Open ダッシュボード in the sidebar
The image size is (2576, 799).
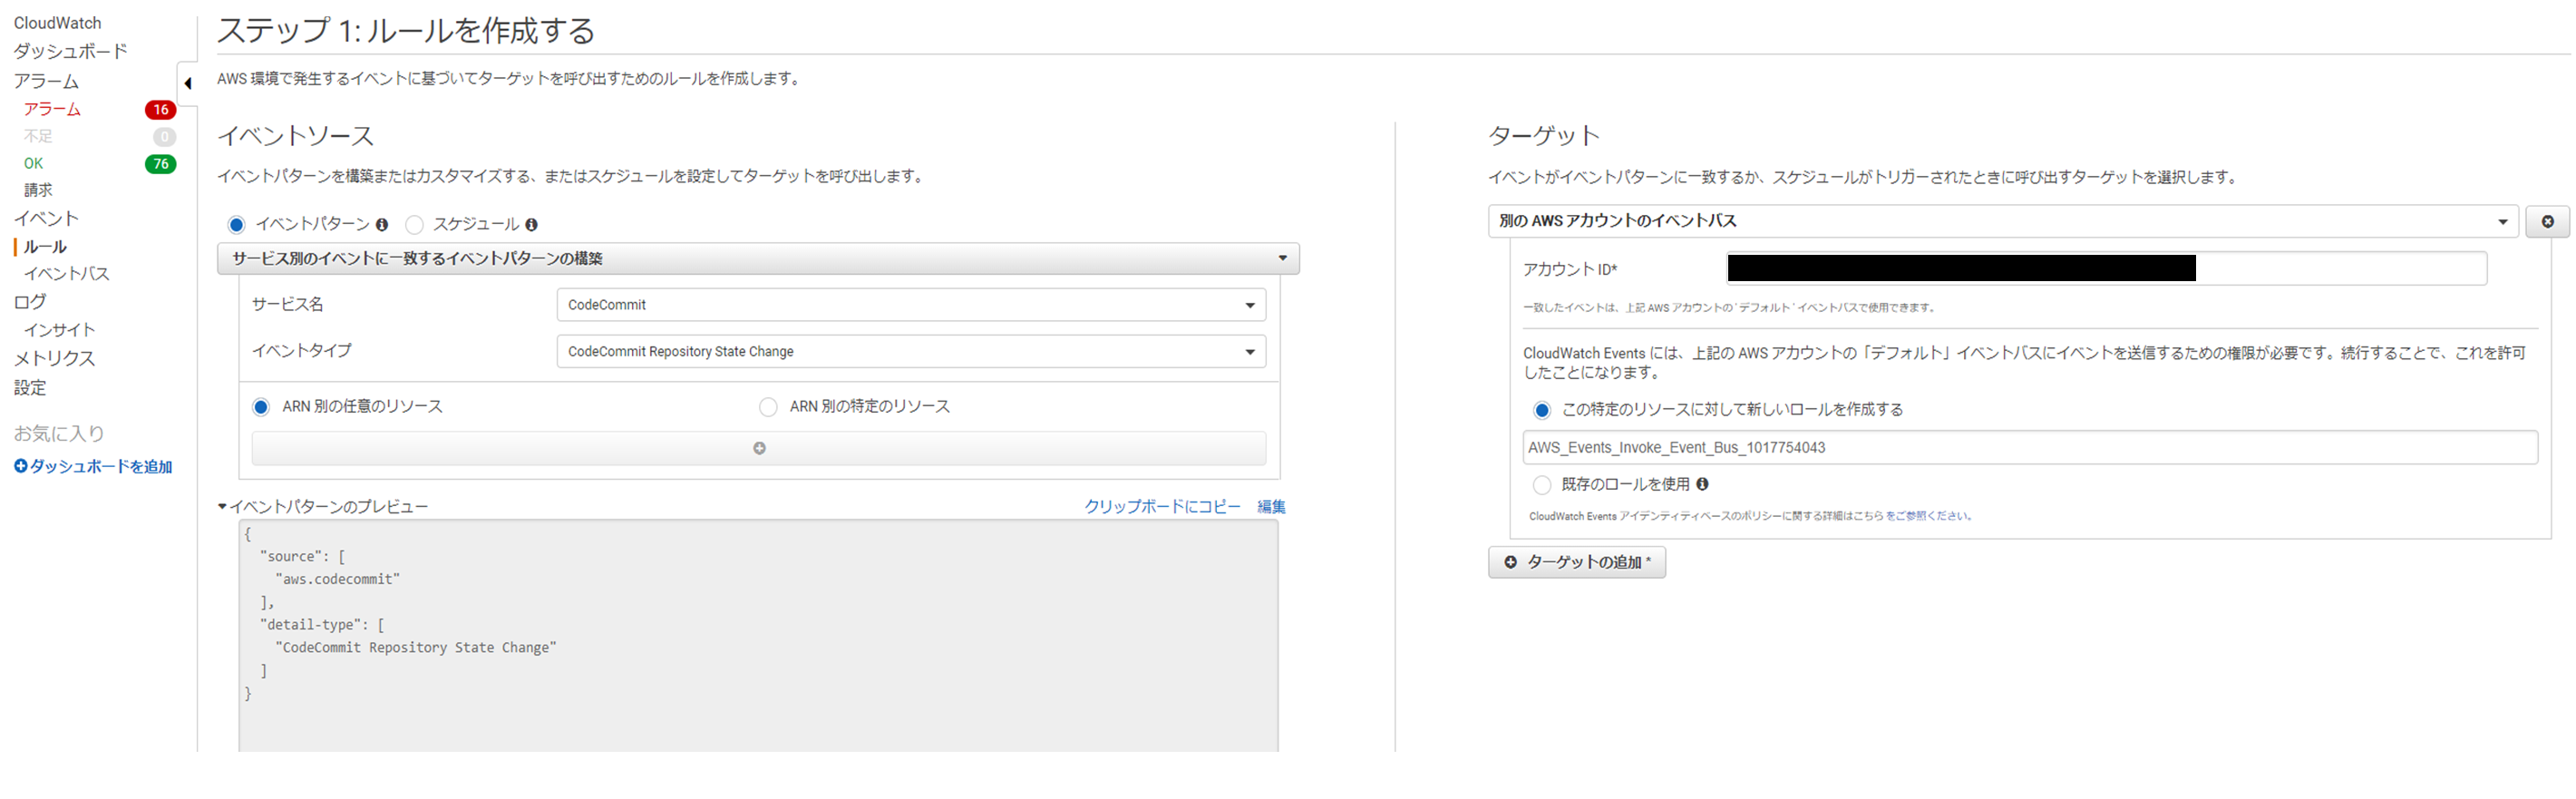(70, 51)
